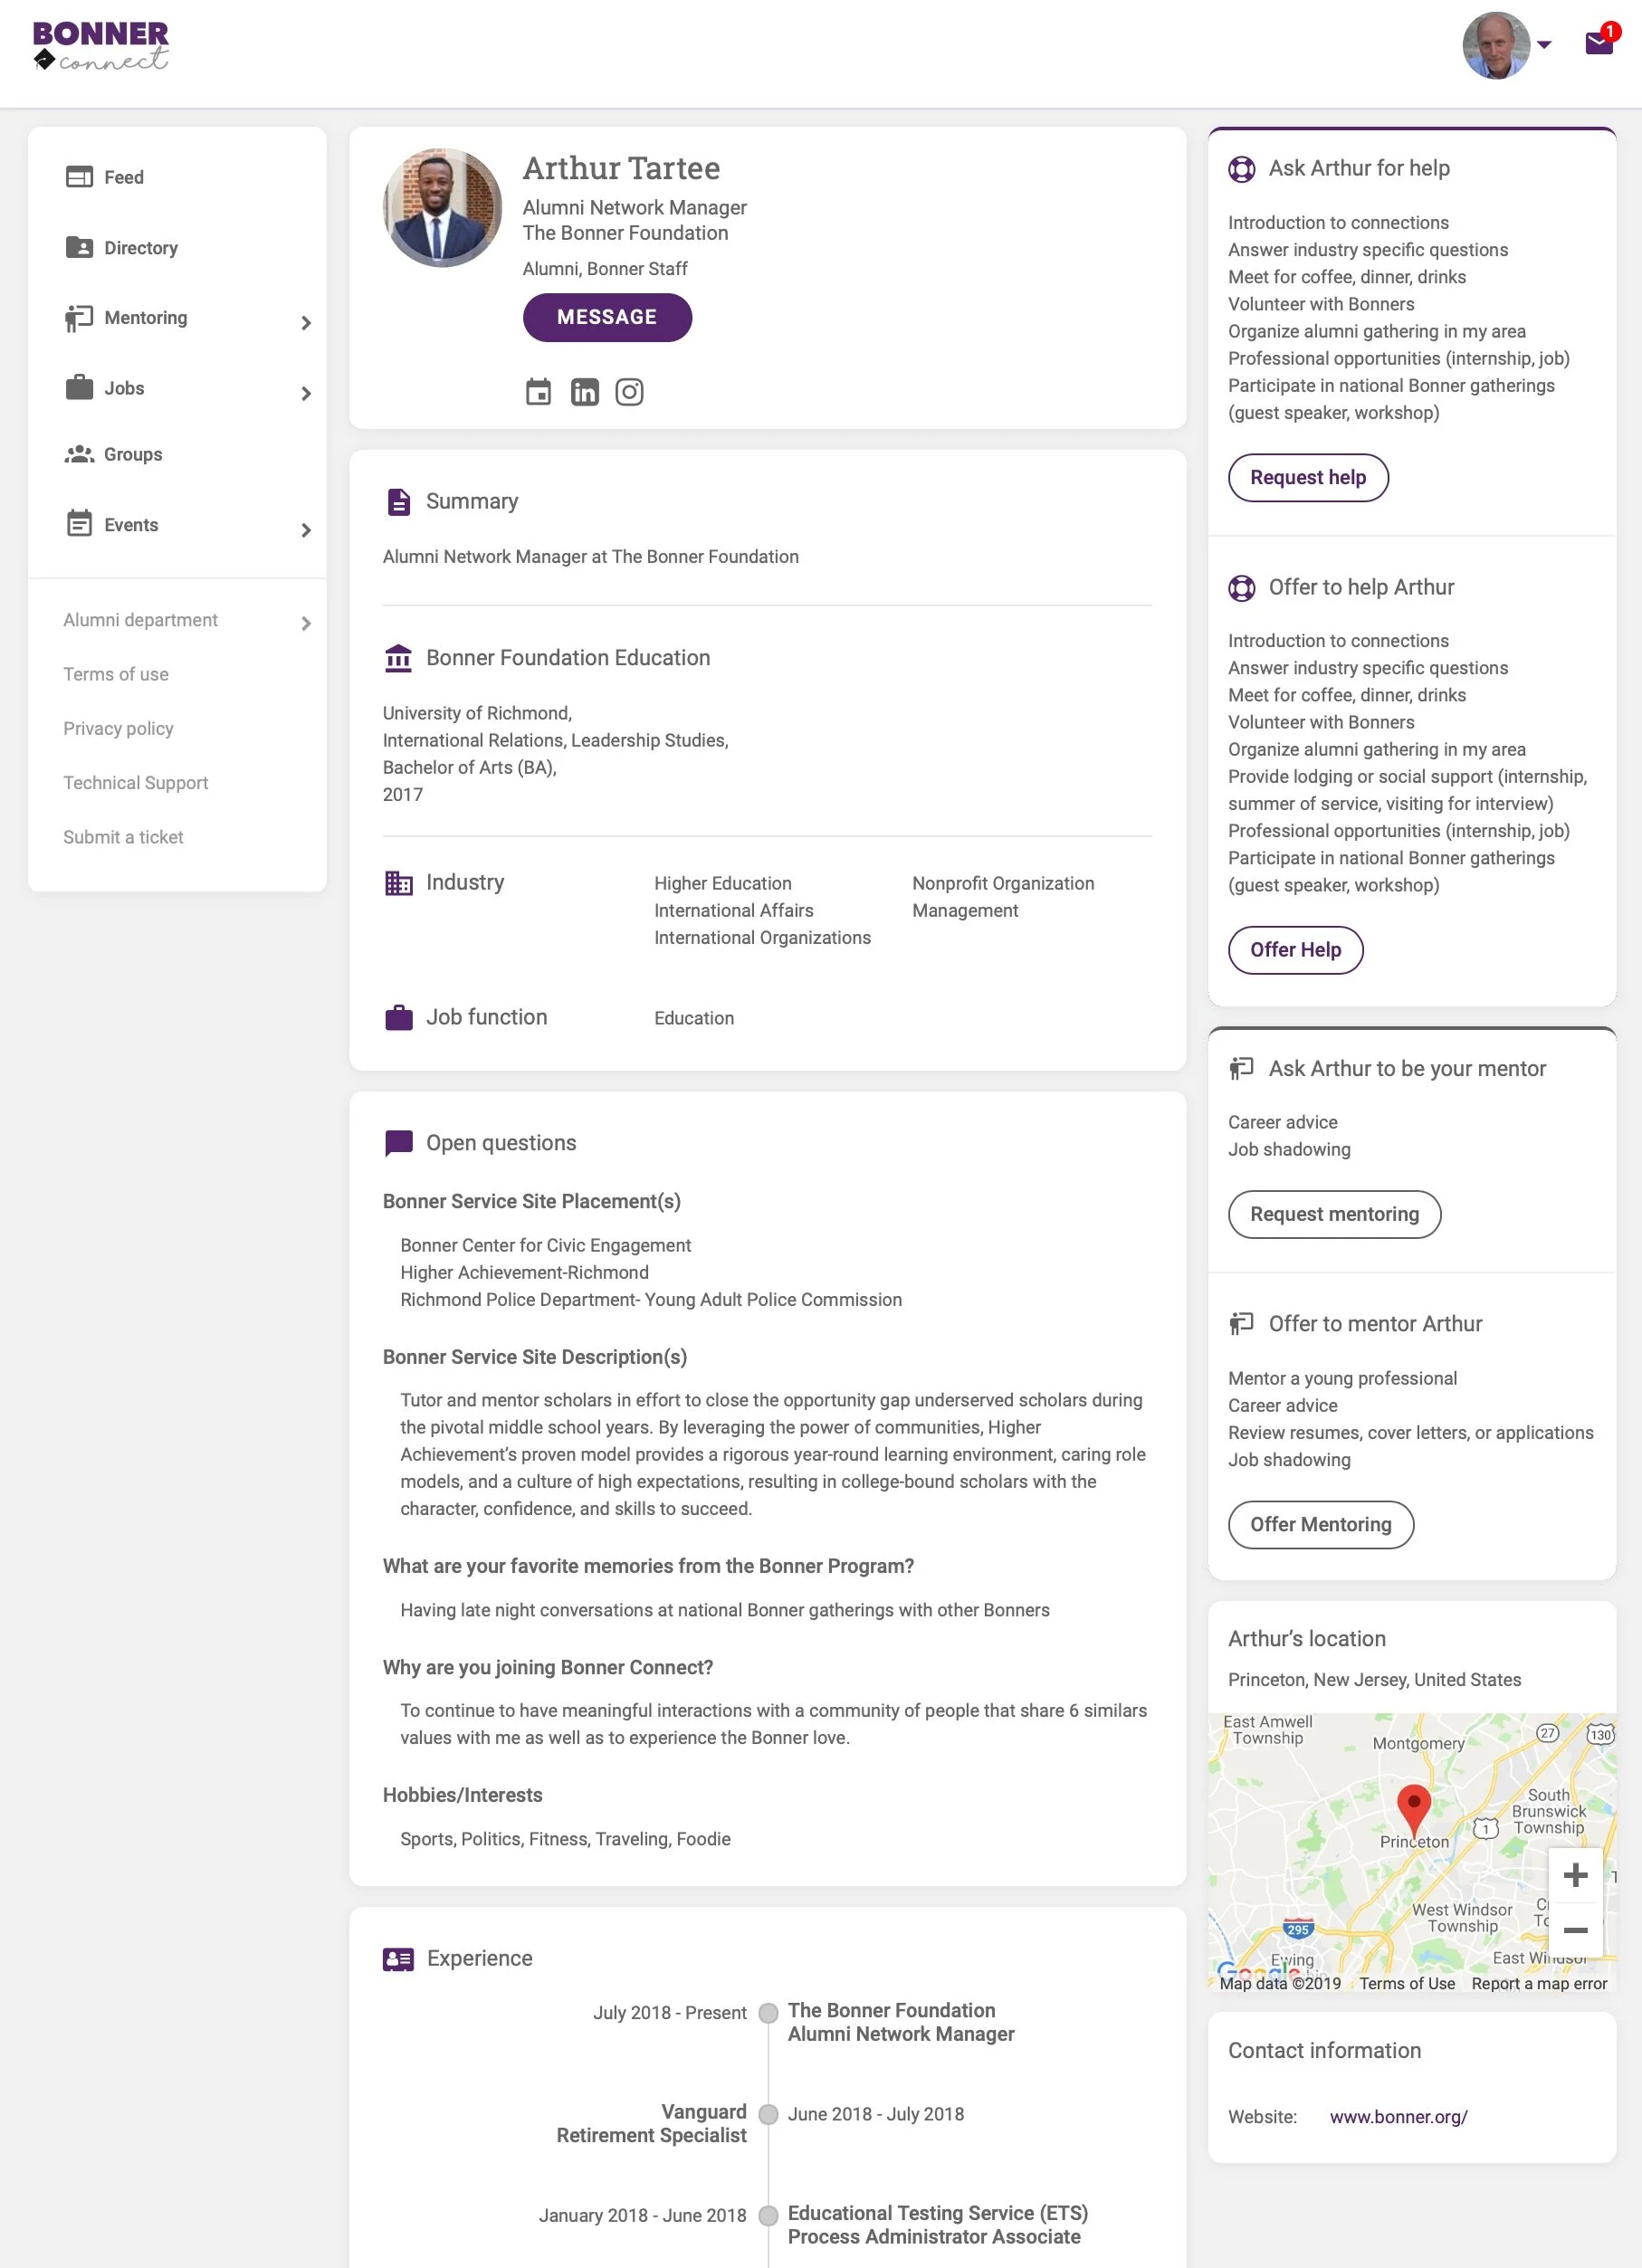The width and height of the screenshot is (1642, 2268).
Task: Open map Terms of Use link
Action: 1406,1983
